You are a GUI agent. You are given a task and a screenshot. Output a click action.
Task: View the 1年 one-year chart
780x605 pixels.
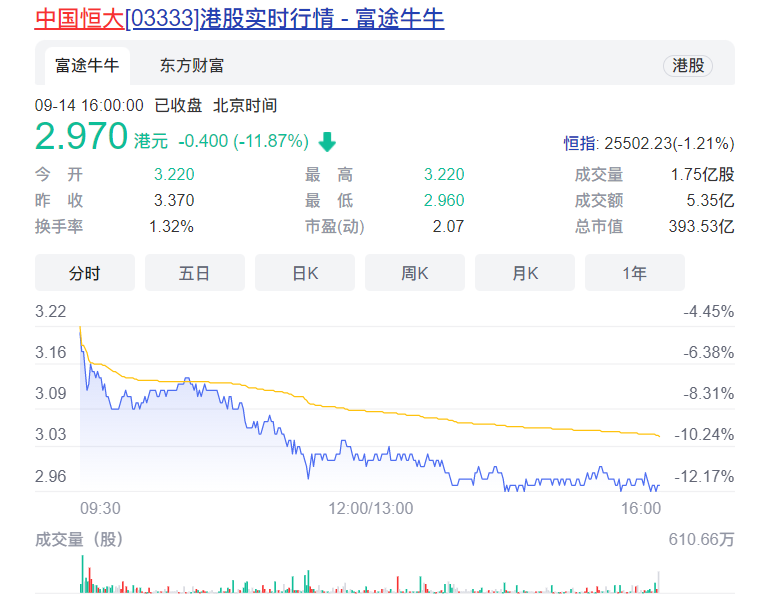[635, 272]
